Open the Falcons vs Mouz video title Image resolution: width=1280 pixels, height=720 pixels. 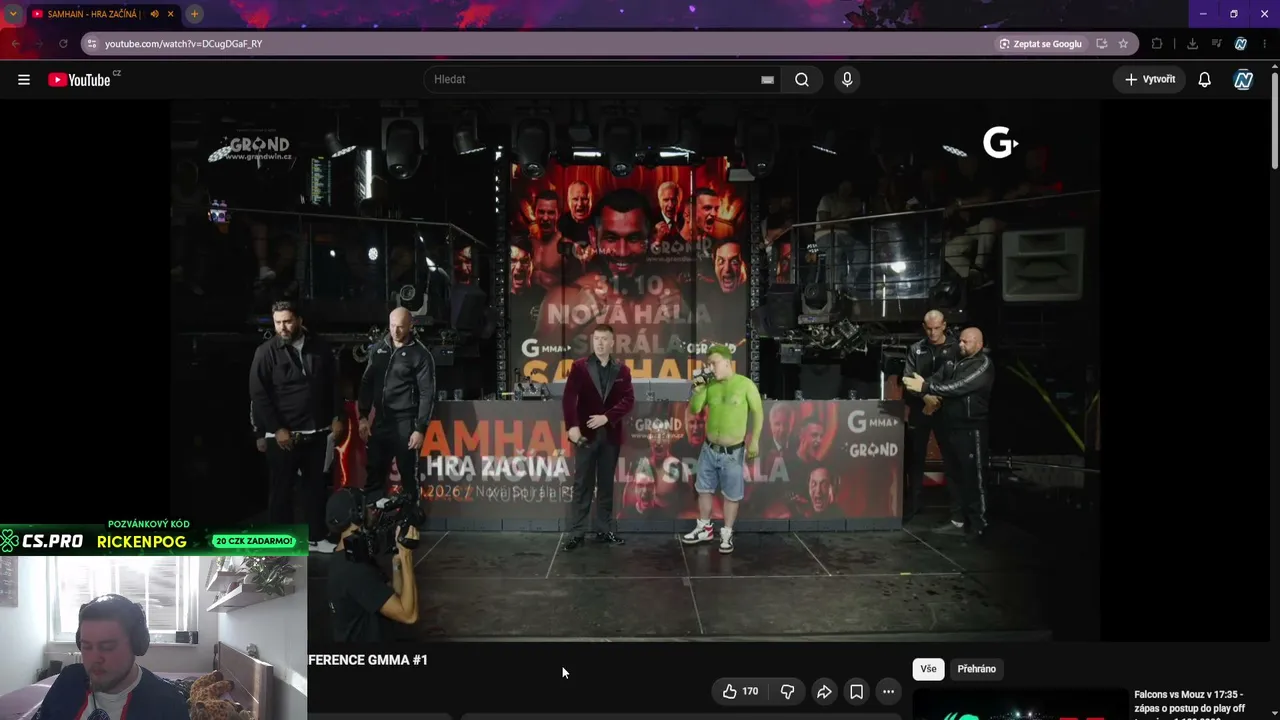pos(1189,702)
